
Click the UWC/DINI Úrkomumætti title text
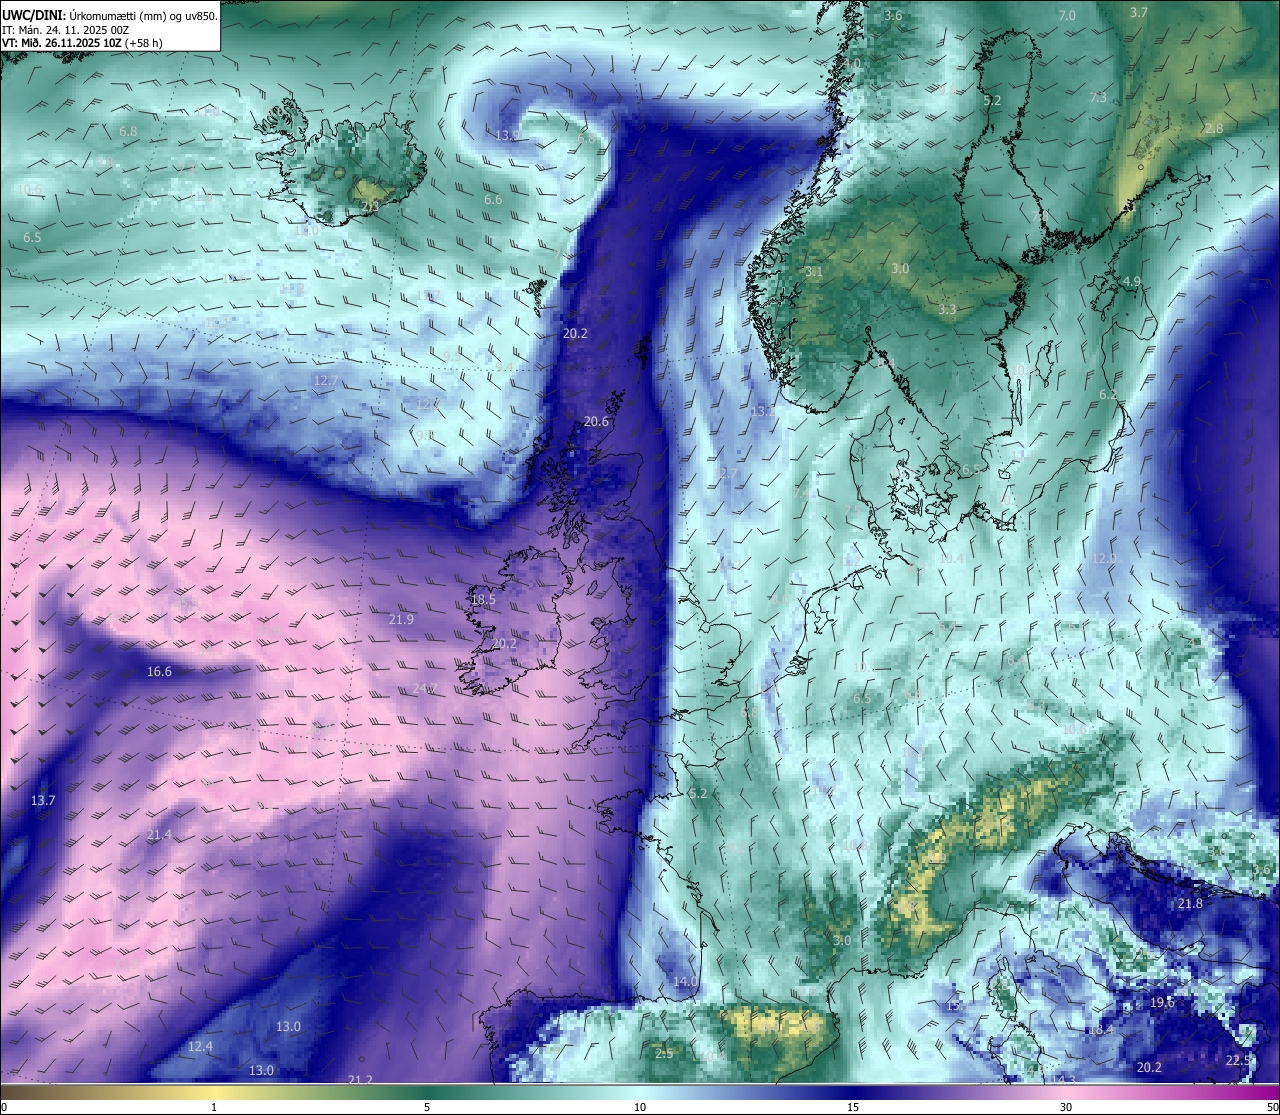point(110,15)
